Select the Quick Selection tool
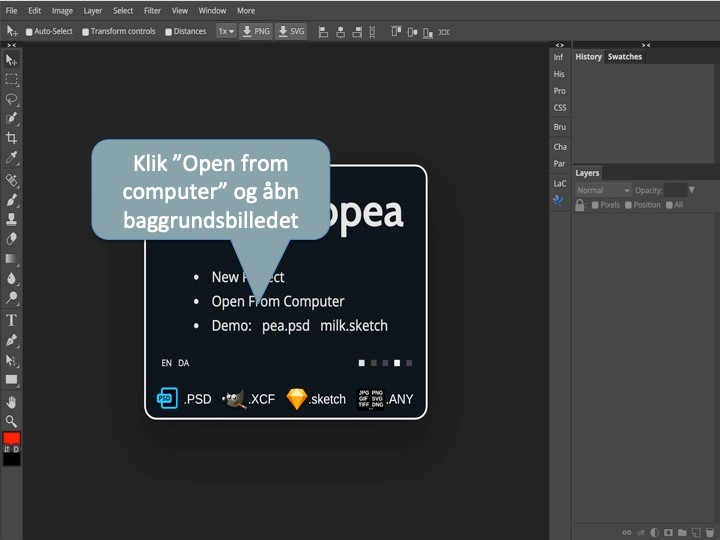The image size is (720, 540). pyautogui.click(x=11, y=118)
